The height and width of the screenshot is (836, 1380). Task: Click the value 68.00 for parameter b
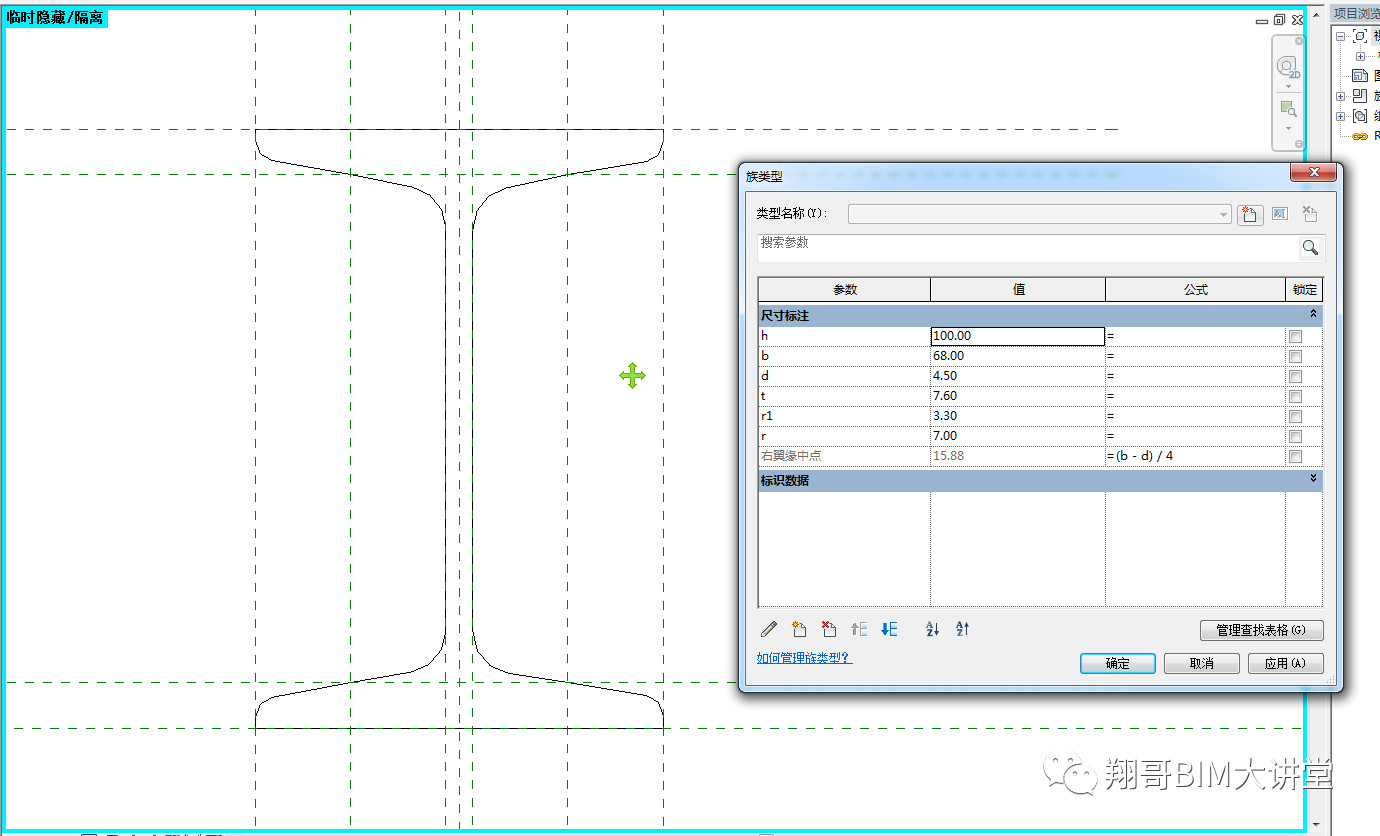(x=949, y=356)
